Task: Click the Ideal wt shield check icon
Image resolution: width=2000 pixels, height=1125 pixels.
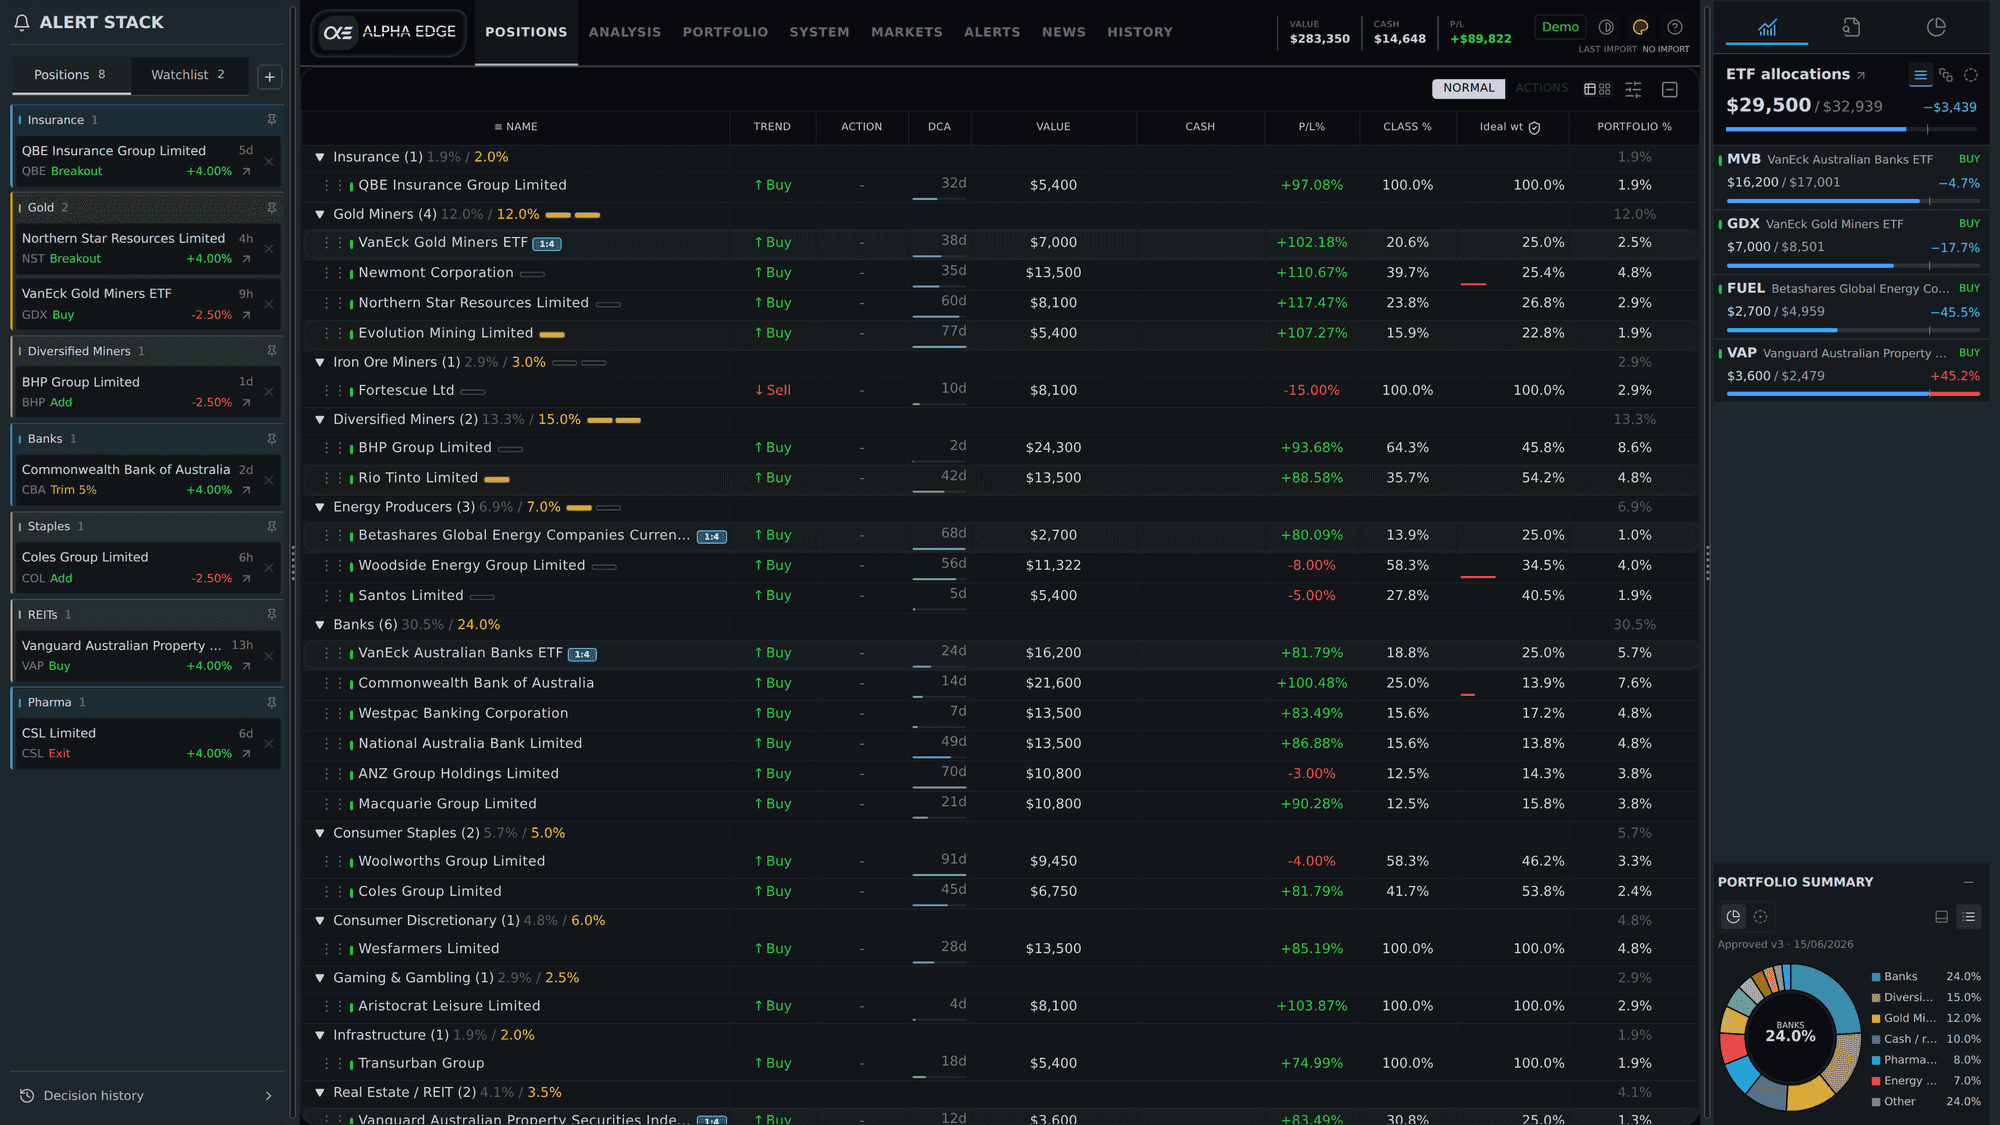Action: 1534,127
